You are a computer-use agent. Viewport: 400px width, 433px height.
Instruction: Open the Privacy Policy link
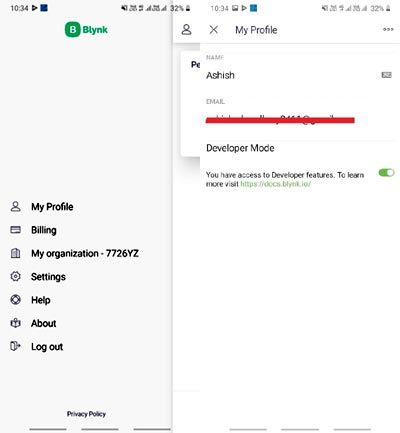tap(86, 414)
